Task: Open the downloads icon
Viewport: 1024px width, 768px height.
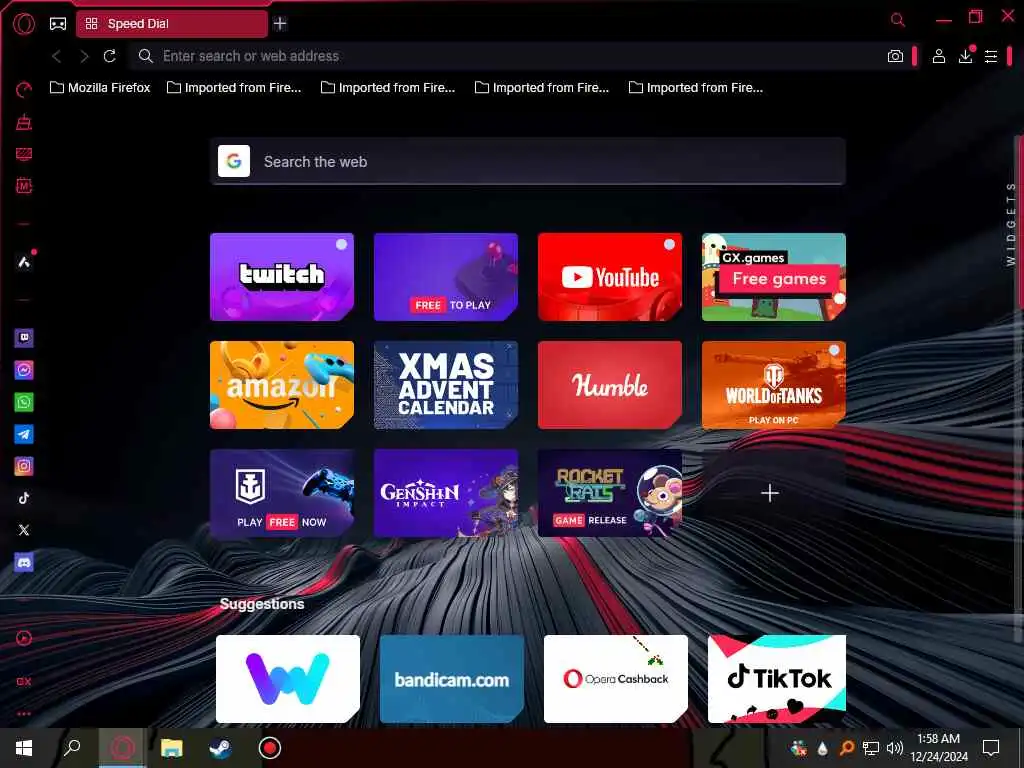Action: 966,56
